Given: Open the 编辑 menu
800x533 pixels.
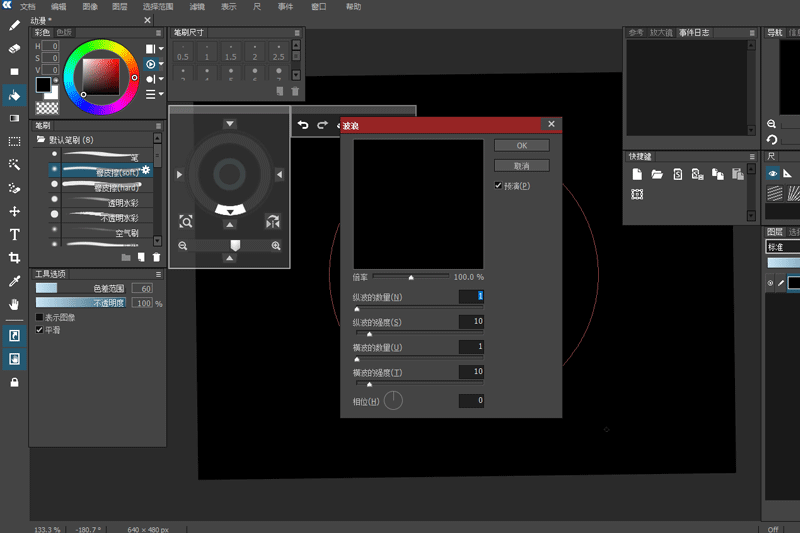Looking at the screenshot, I should 58,7.
